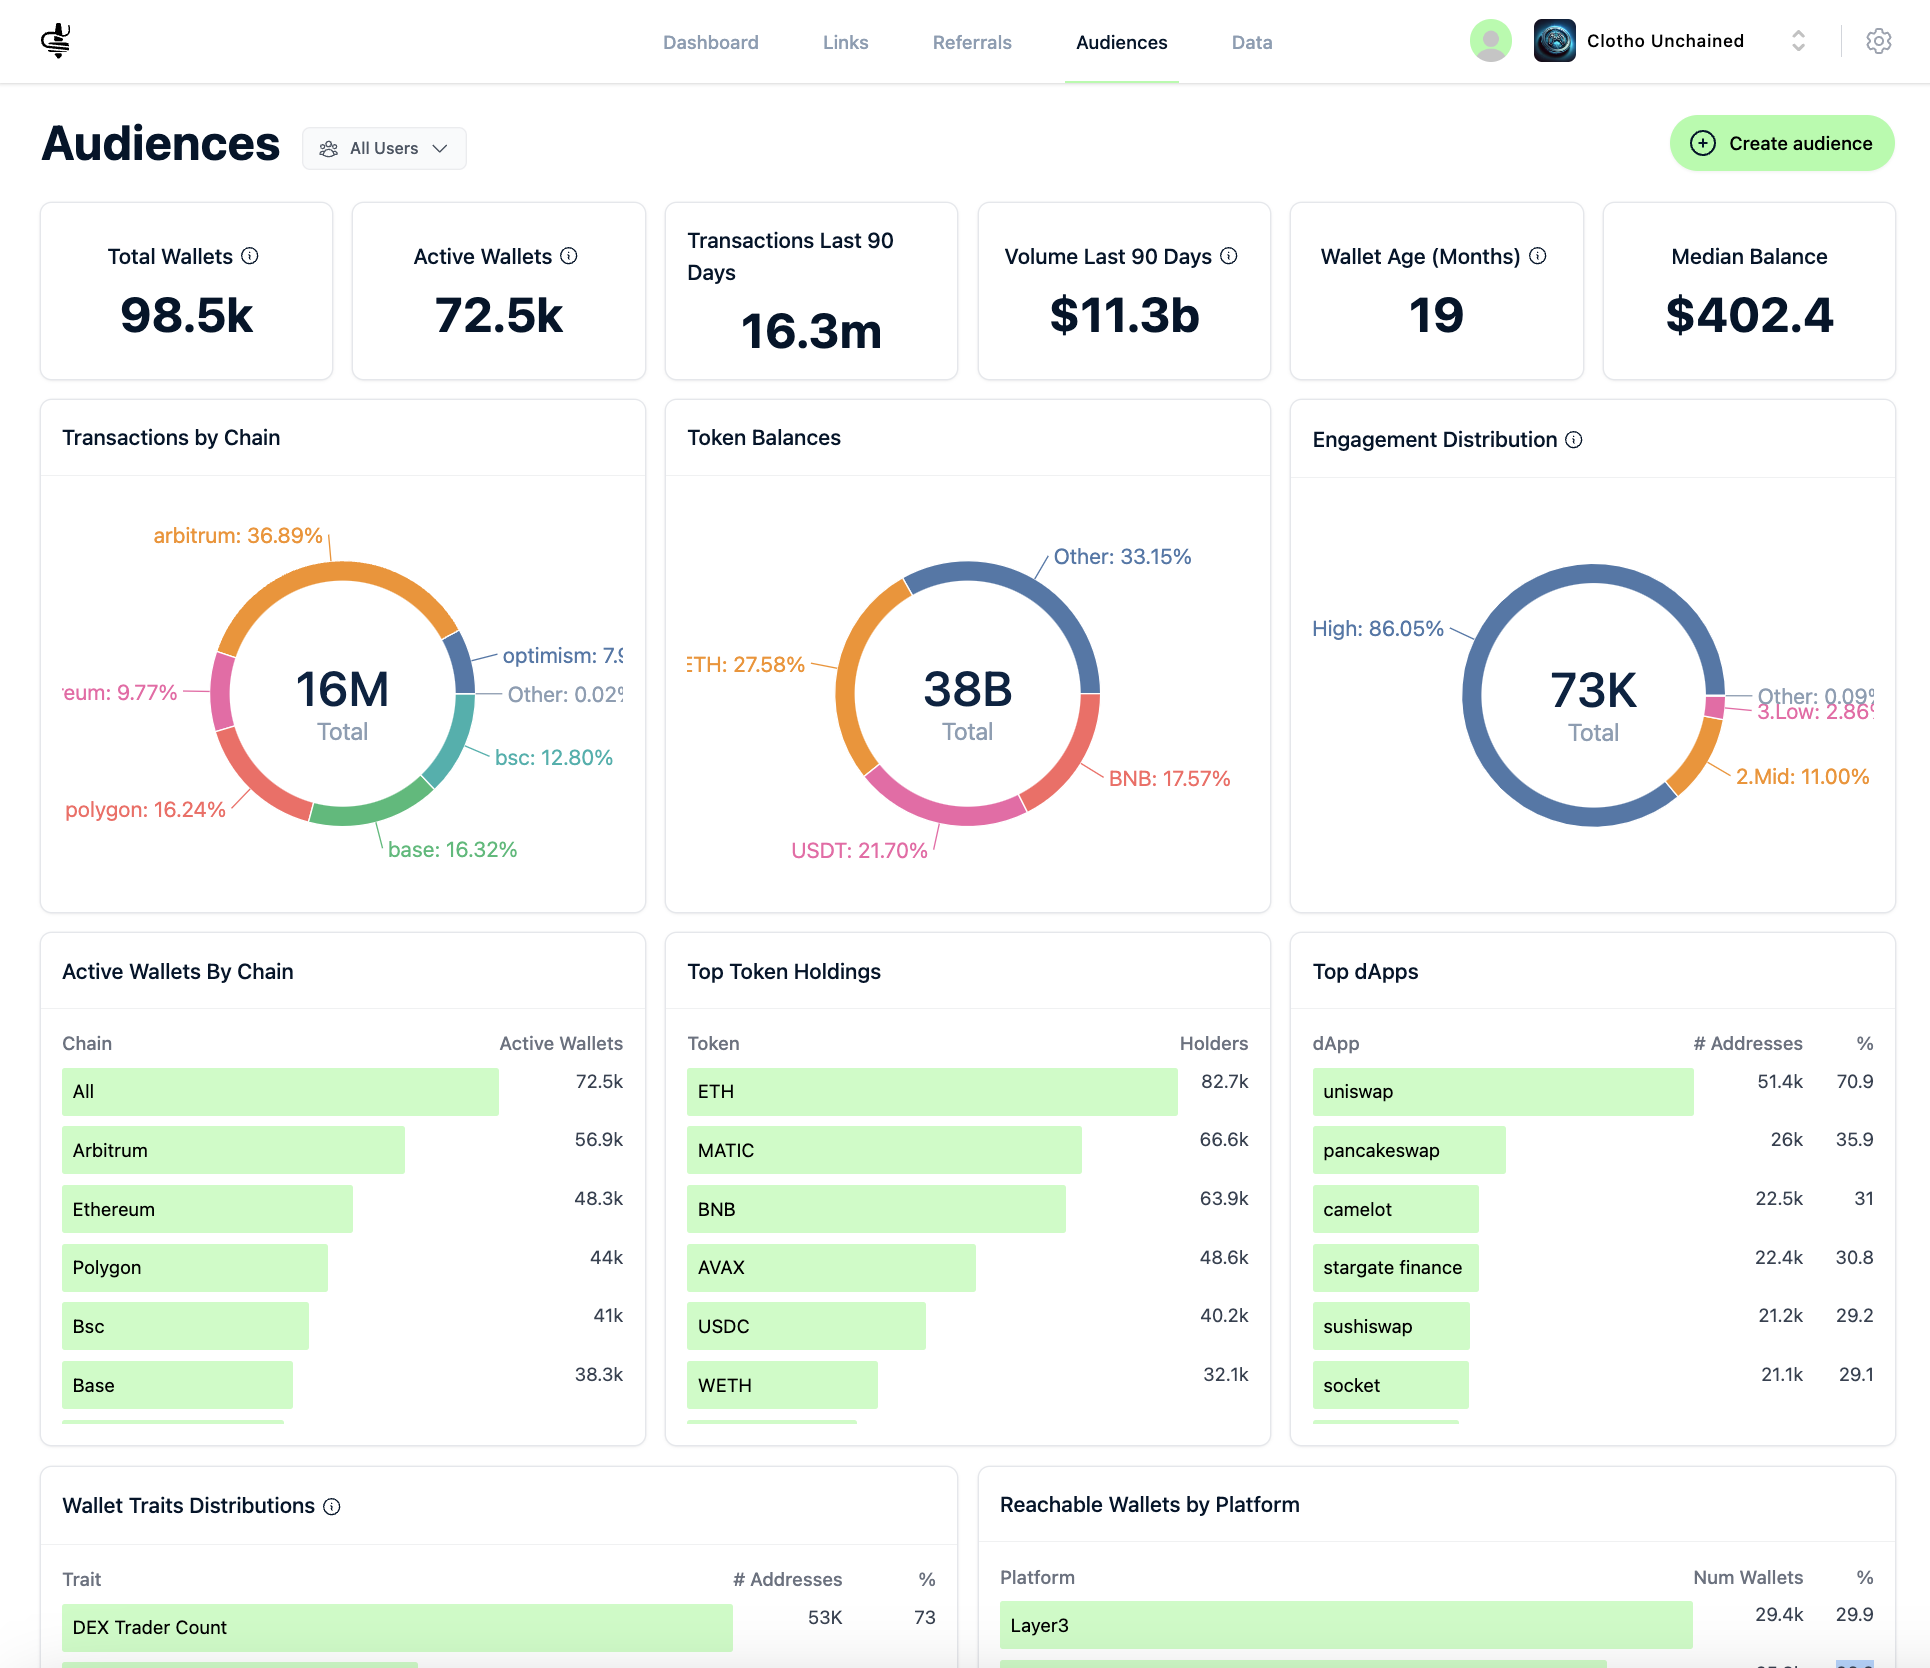Screen dimensions: 1930x1668
Task: Open the settings gear icon
Action: [1878, 41]
